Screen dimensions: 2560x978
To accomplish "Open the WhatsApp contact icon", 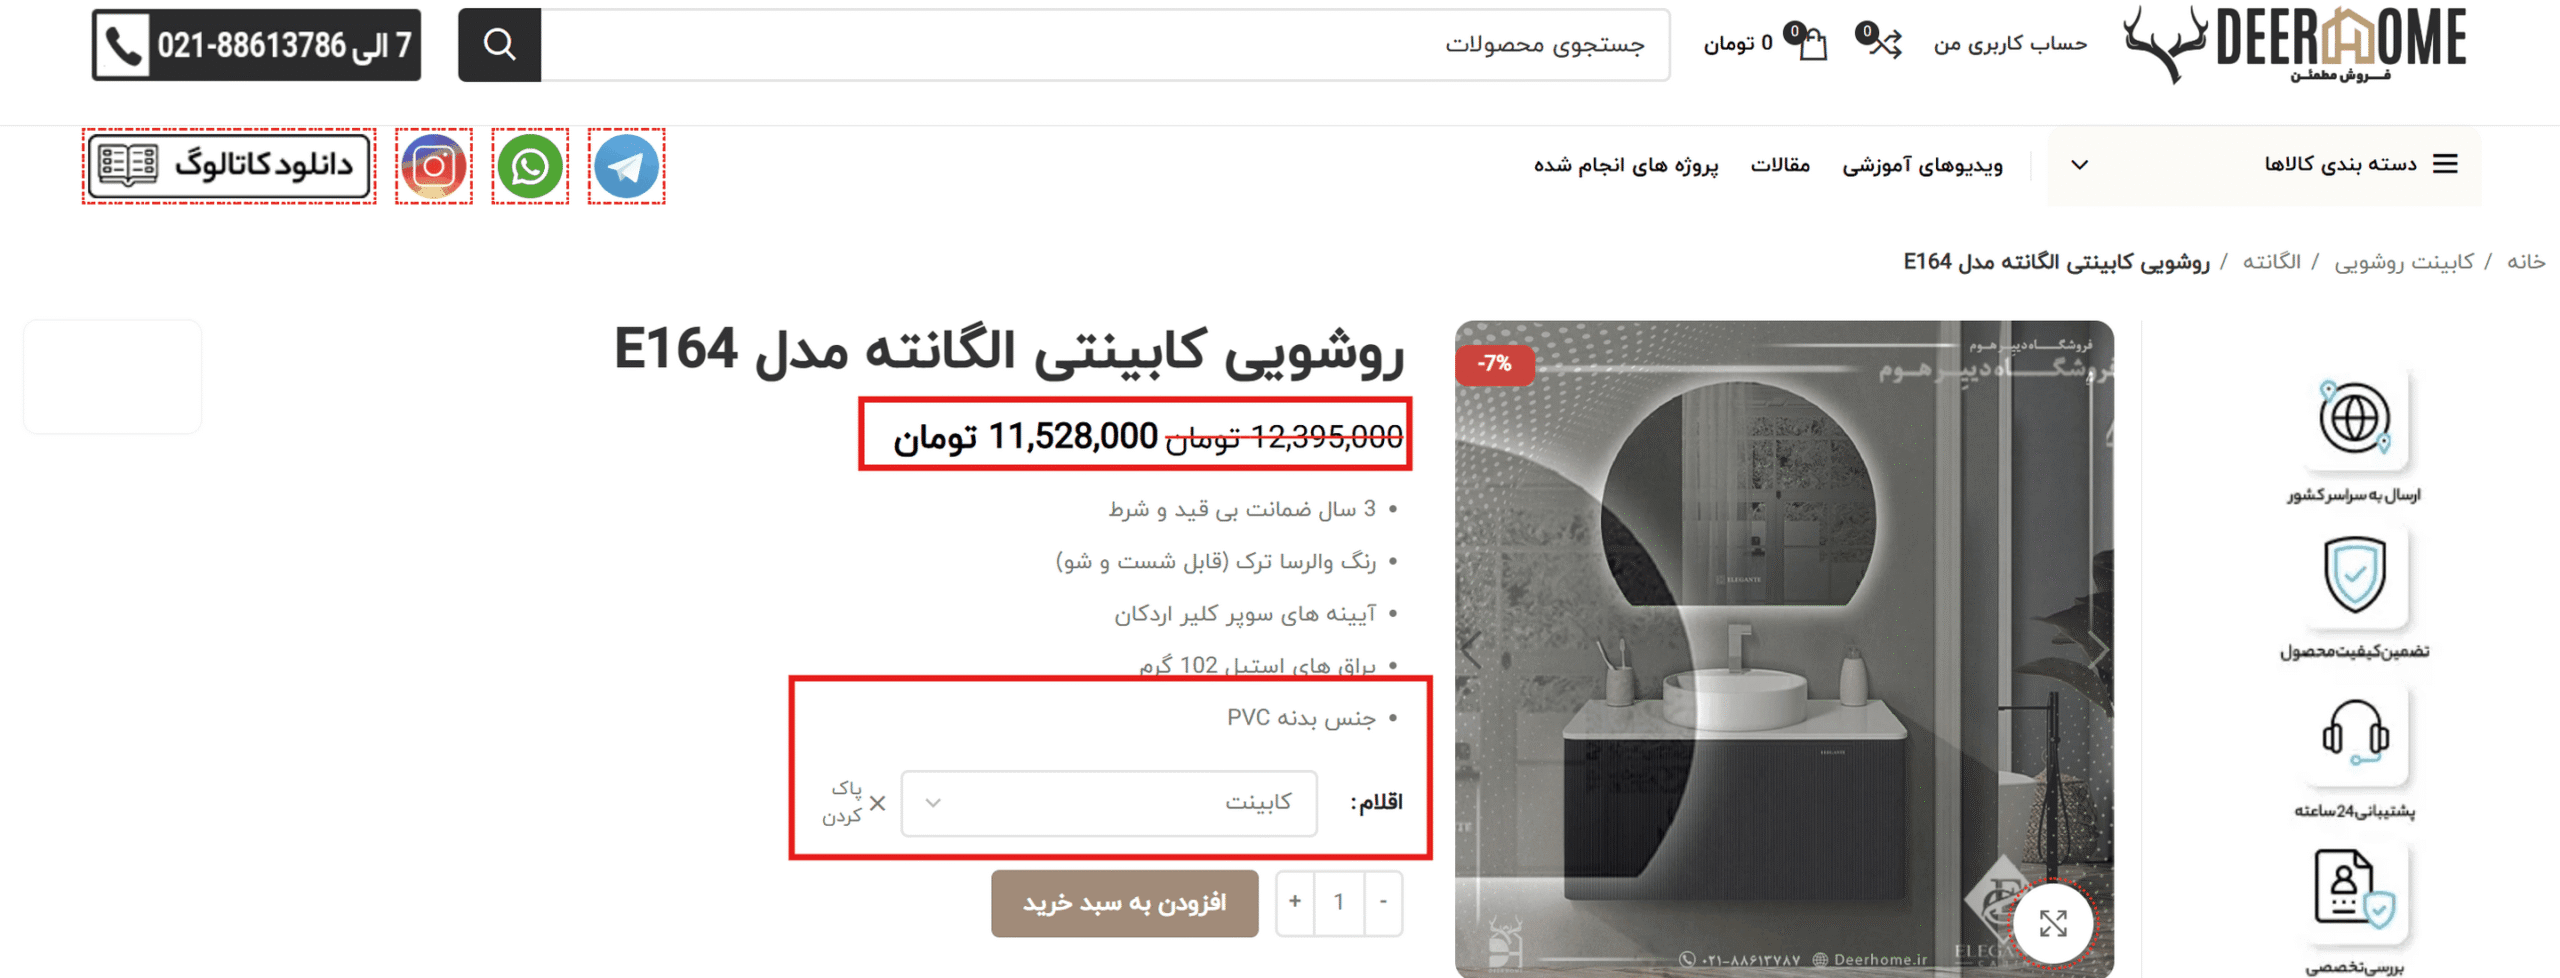I will coord(530,166).
